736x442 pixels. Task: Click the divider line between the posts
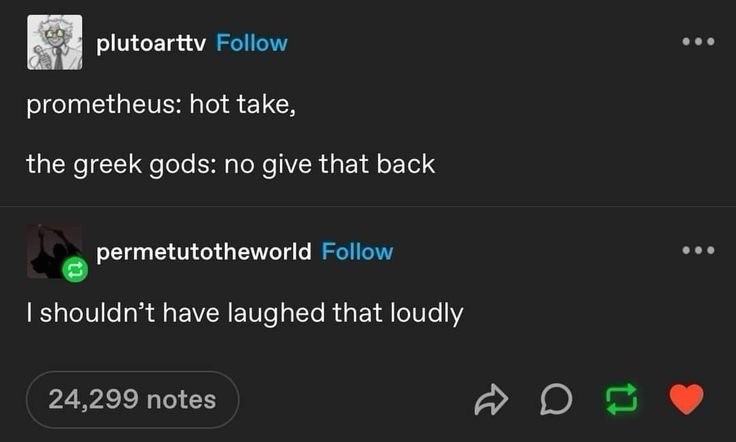368,206
